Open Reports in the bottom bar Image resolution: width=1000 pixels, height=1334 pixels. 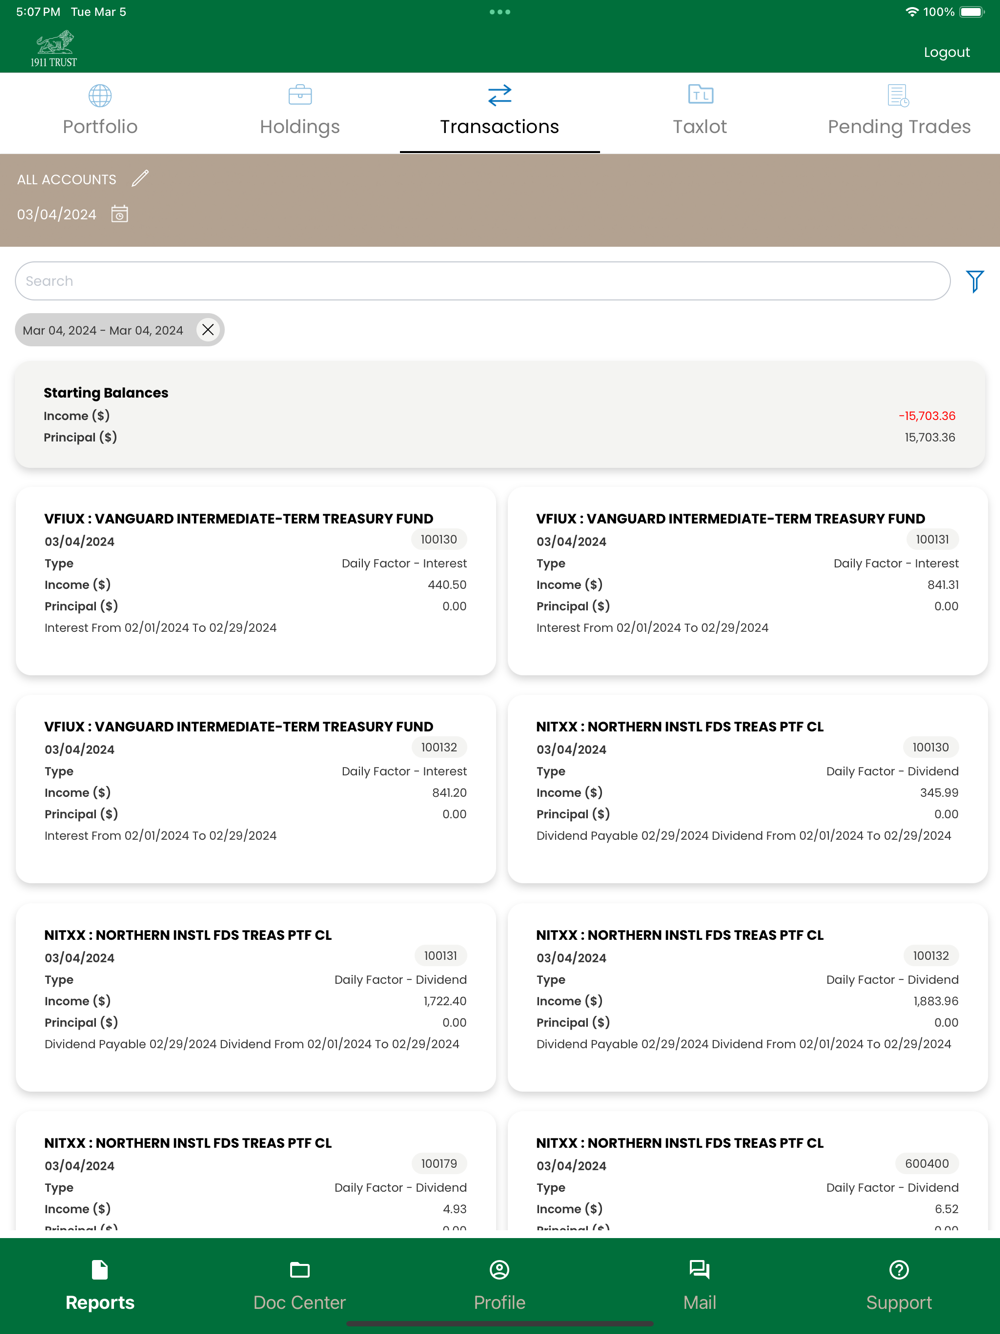100,1285
